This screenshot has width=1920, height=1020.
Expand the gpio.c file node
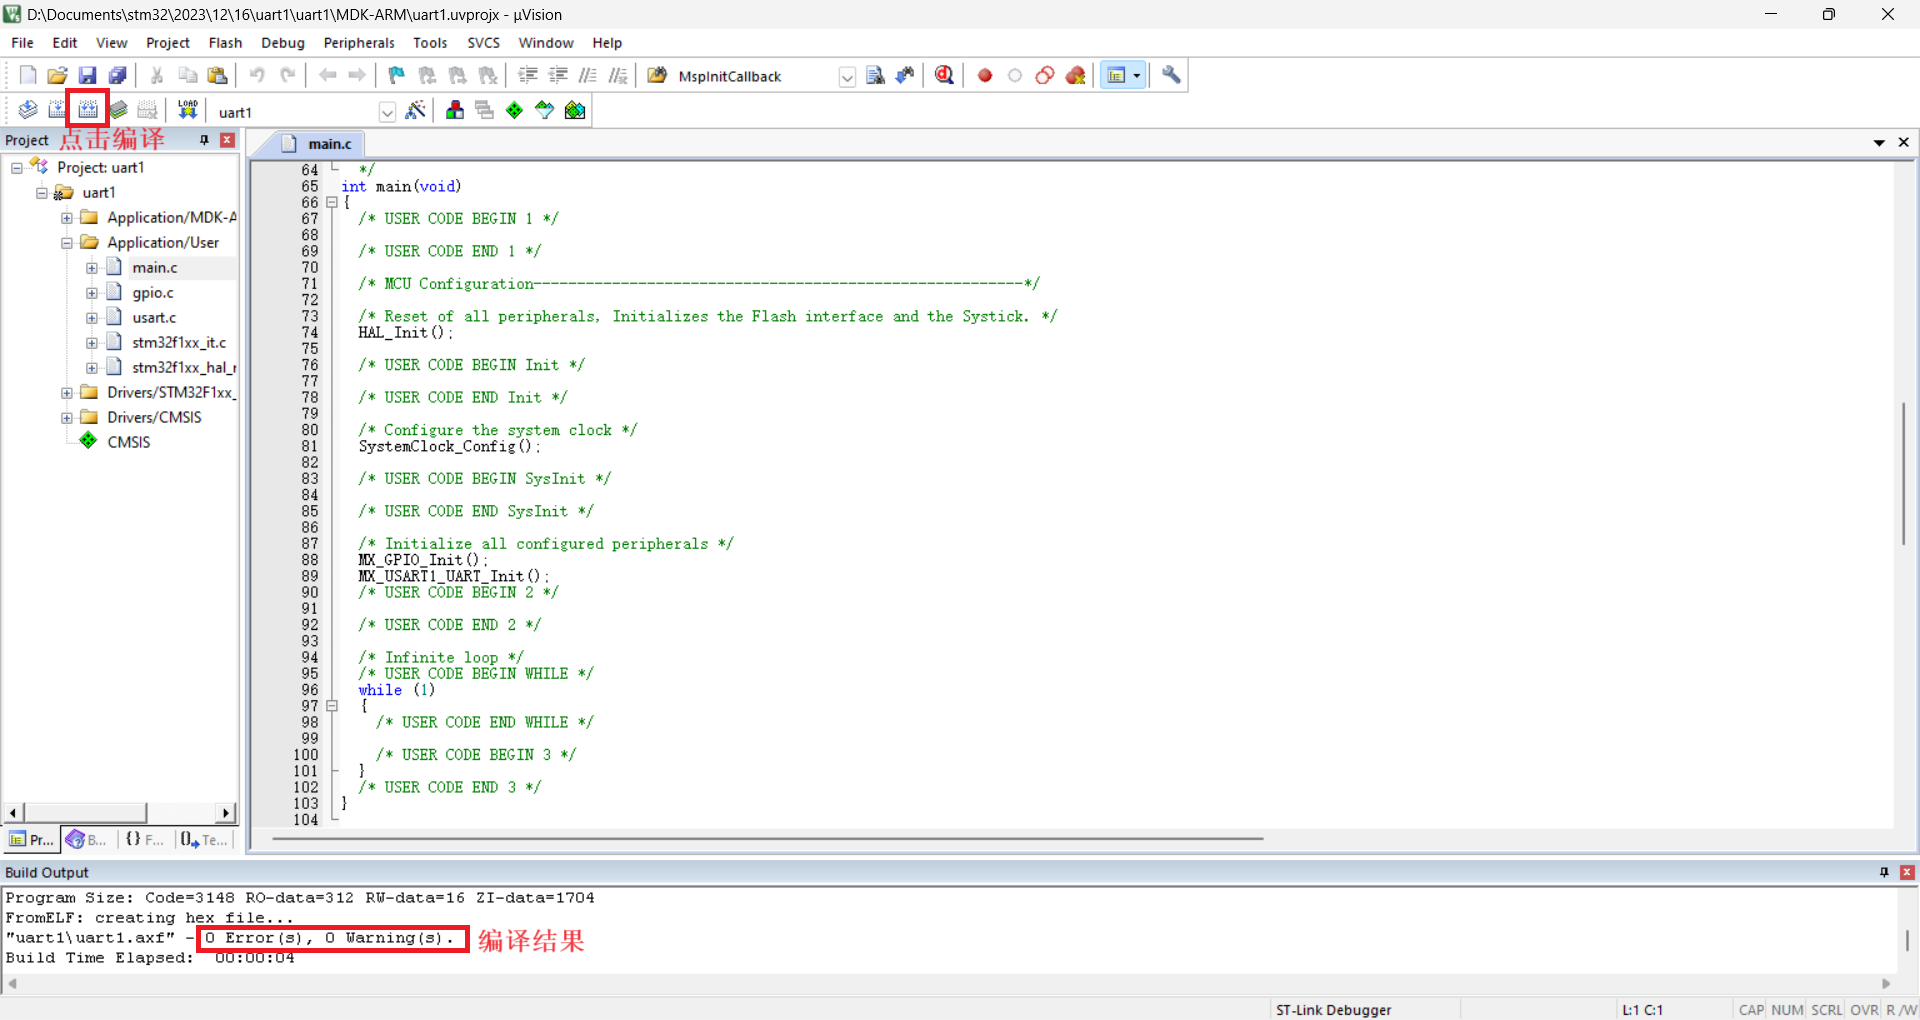click(x=91, y=293)
